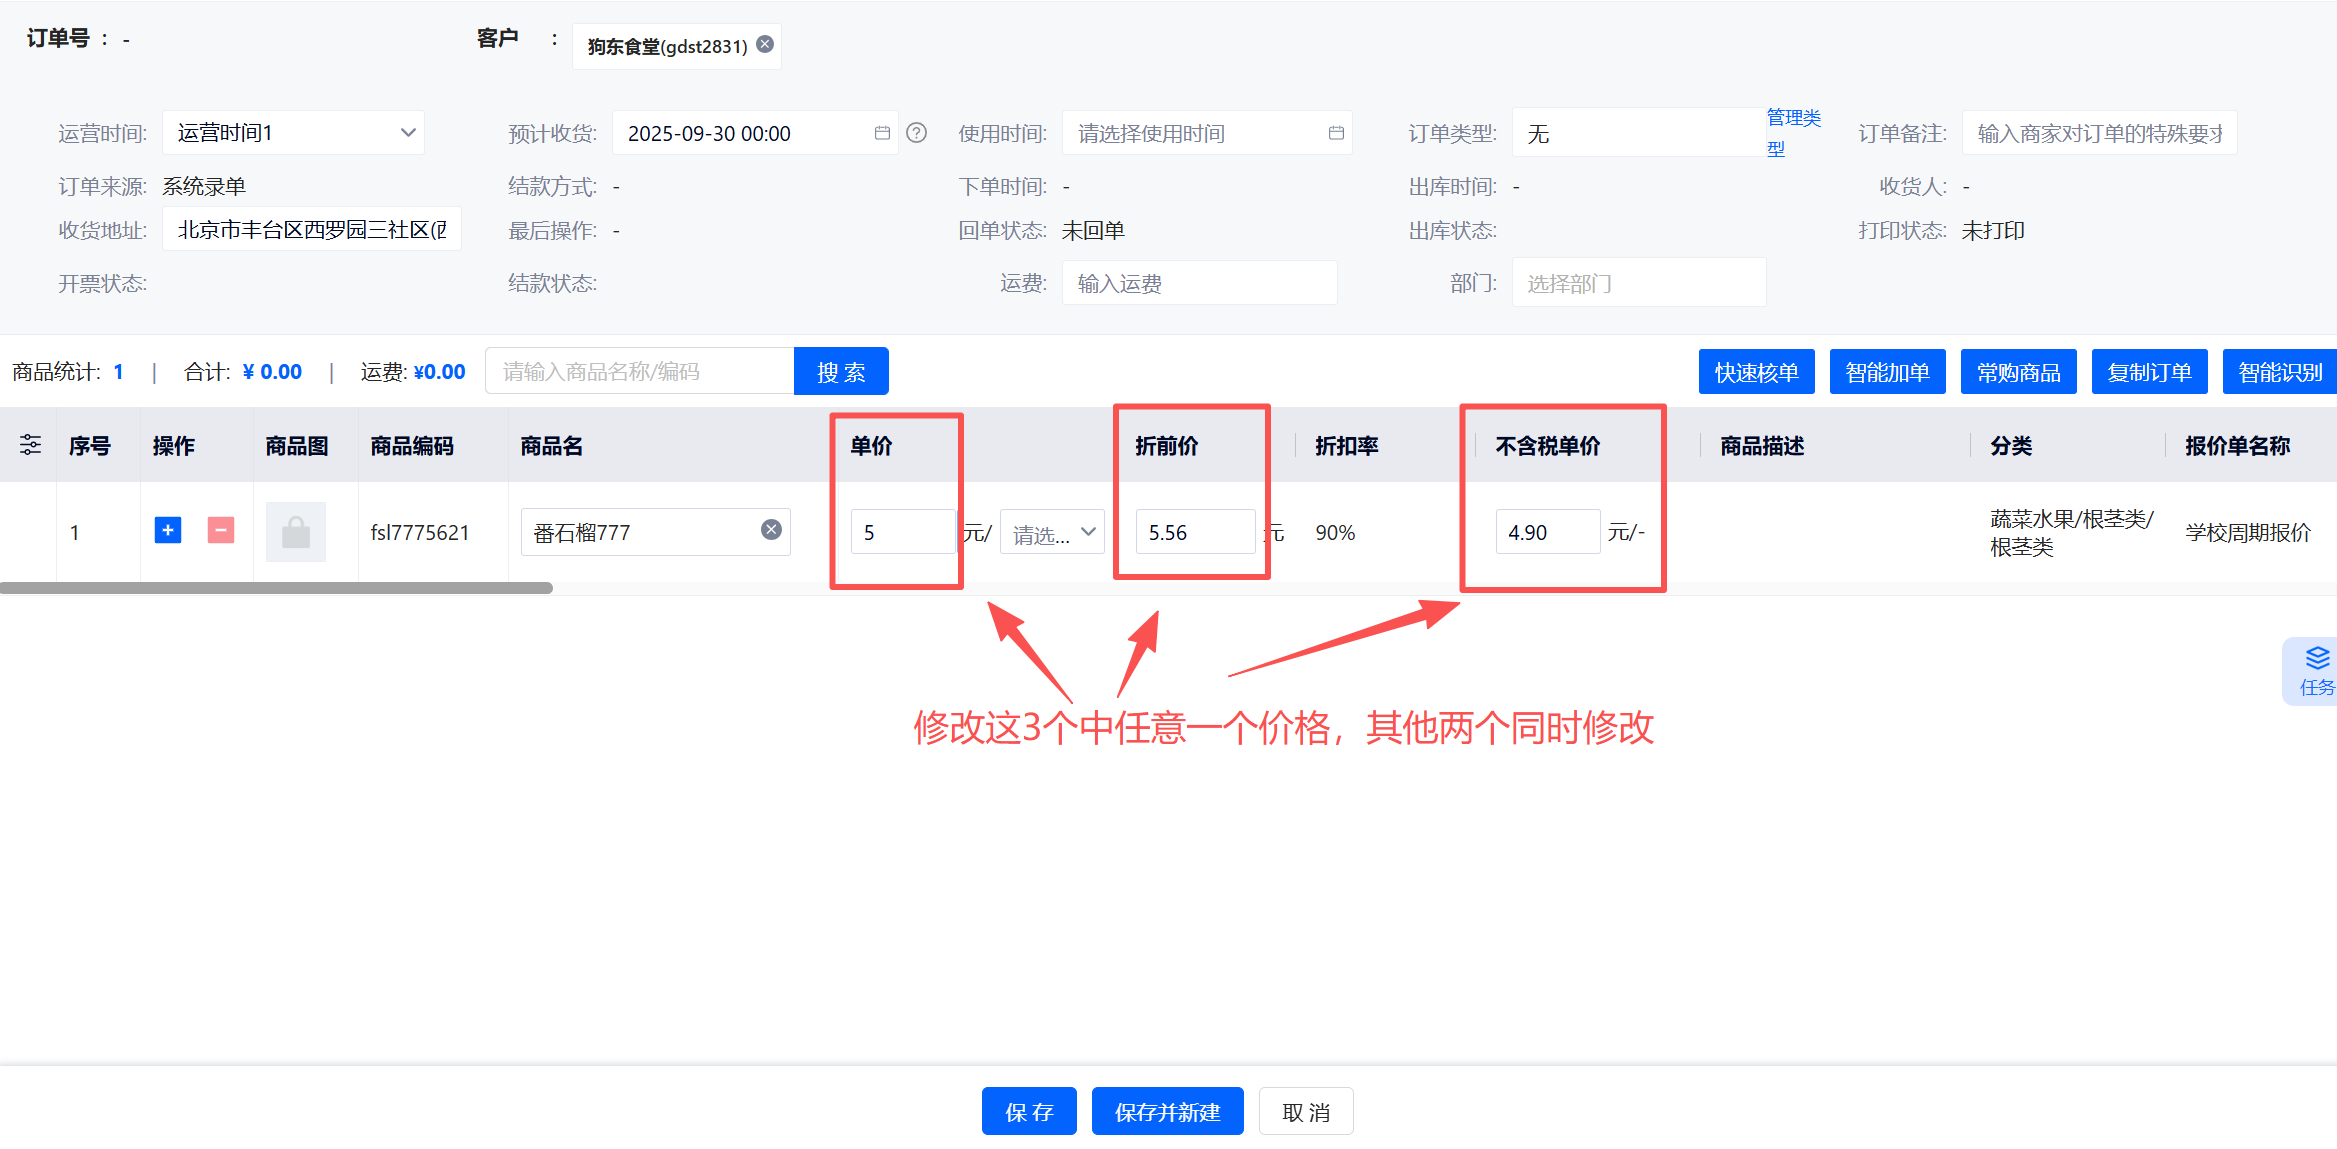Click the 搜索 button

[841, 372]
